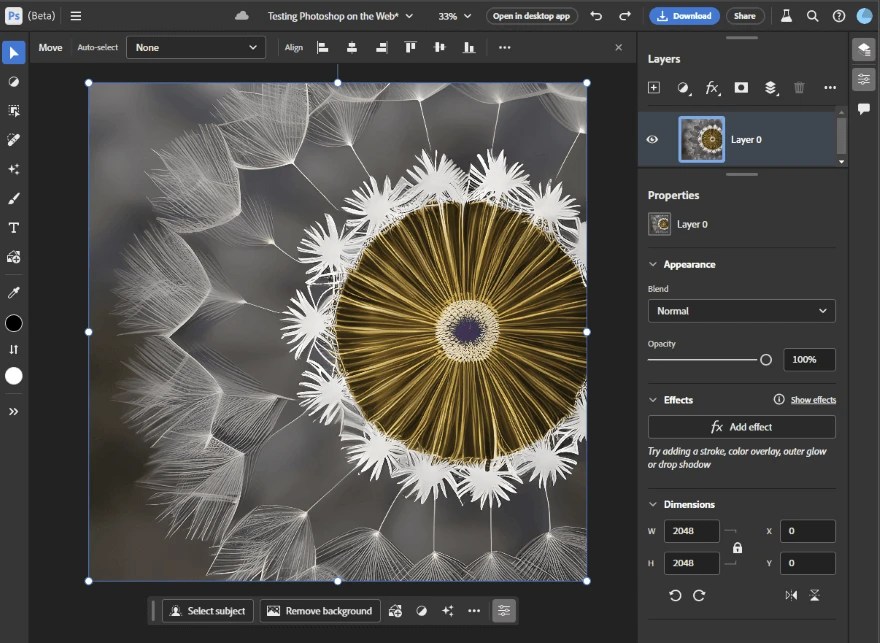Viewport: 880px width, 643px height.
Task: Open the hamburger main menu
Action: point(76,16)
